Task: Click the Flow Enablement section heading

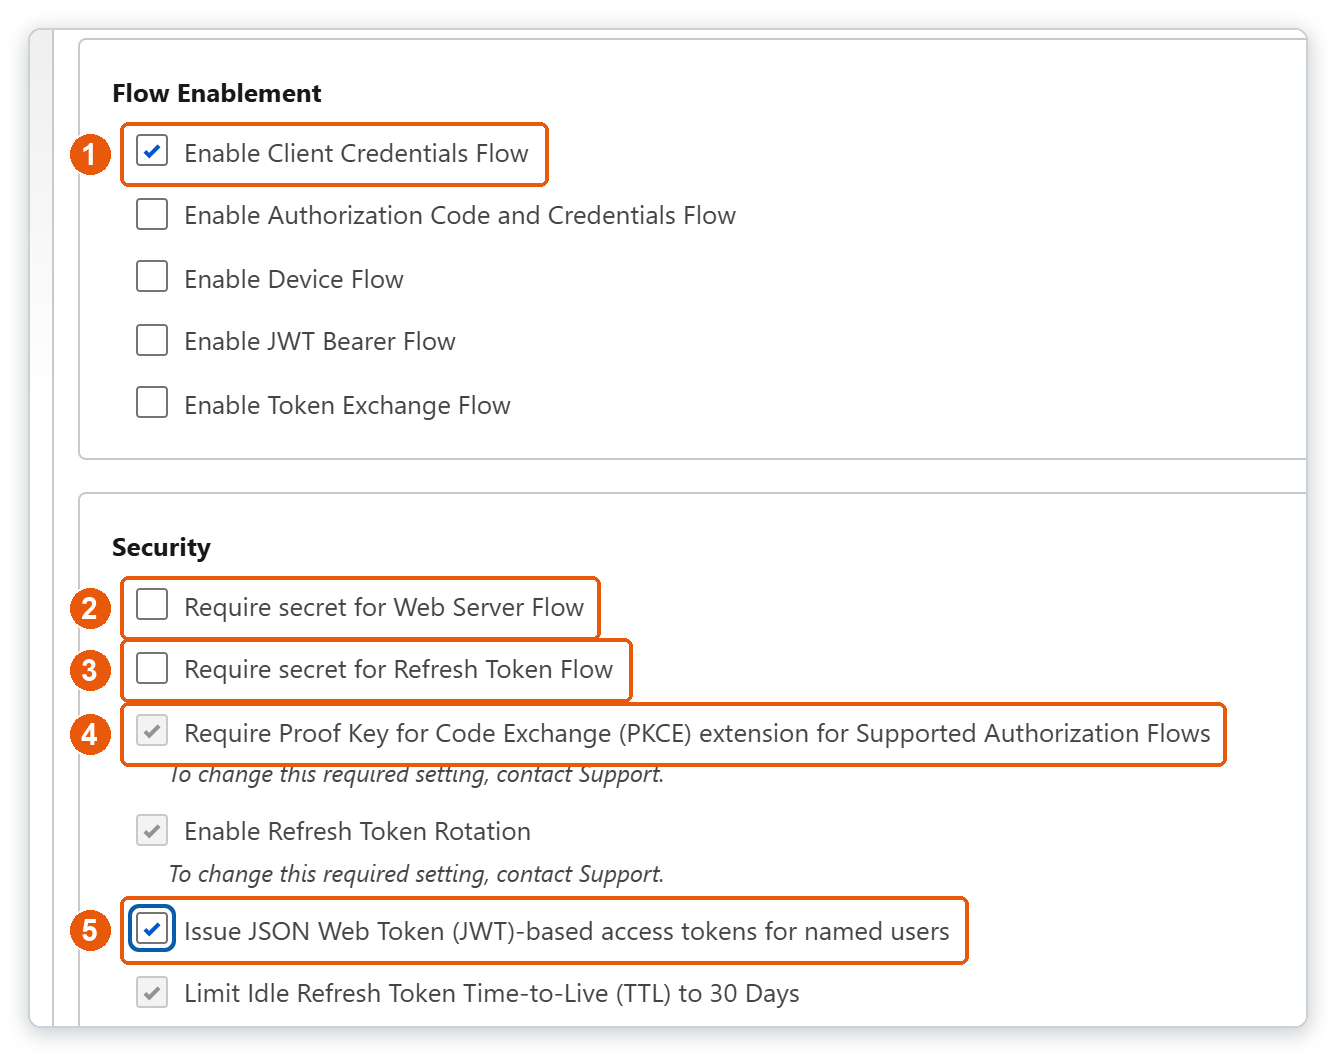Action: click(217, 93)
